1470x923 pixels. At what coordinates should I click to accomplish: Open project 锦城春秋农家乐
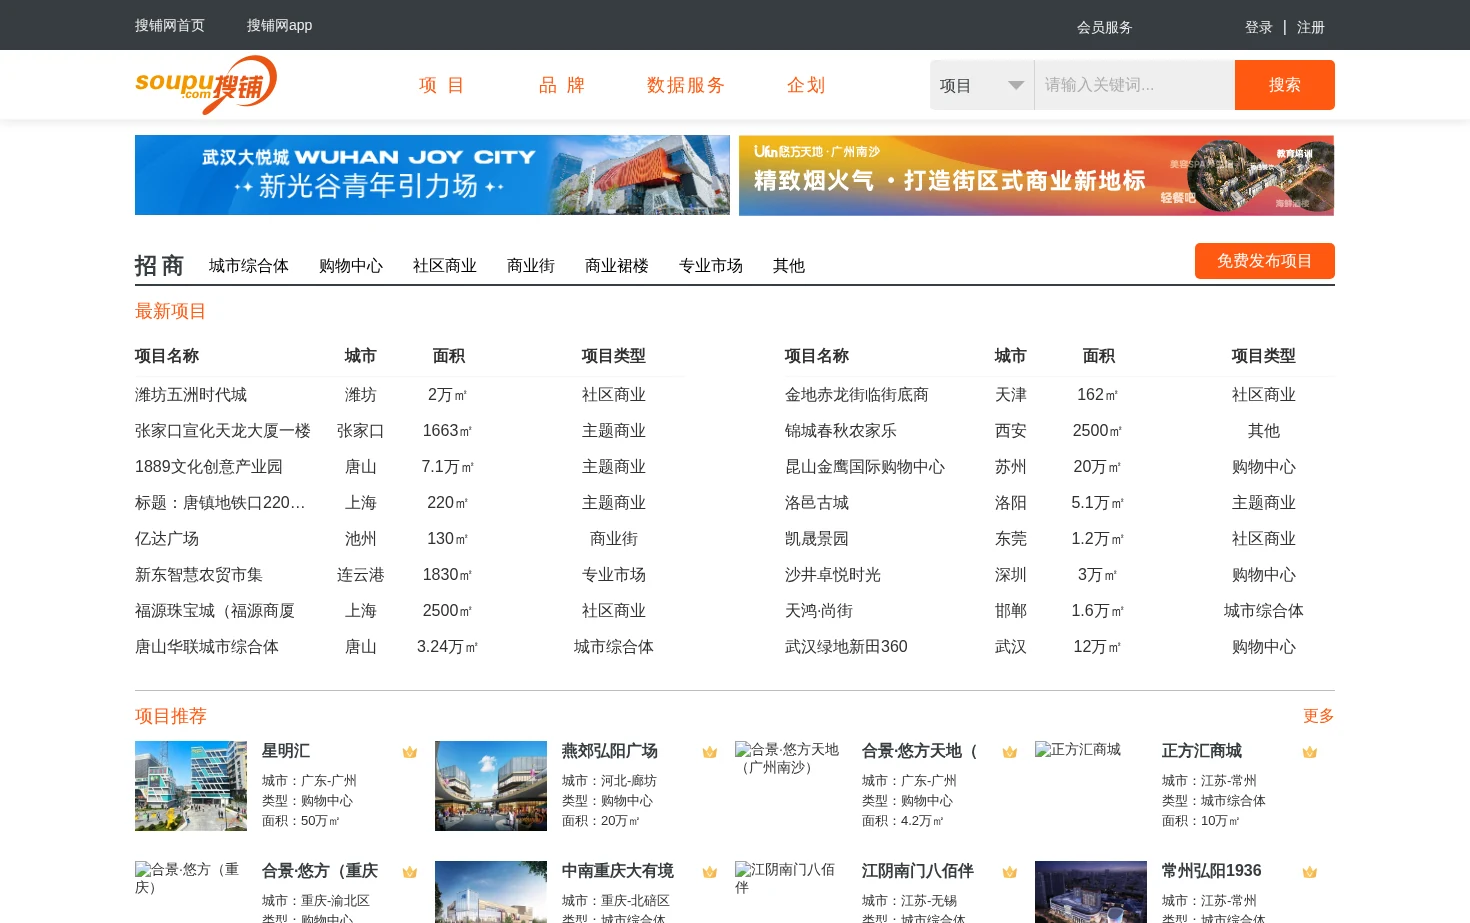coord(841,431)
